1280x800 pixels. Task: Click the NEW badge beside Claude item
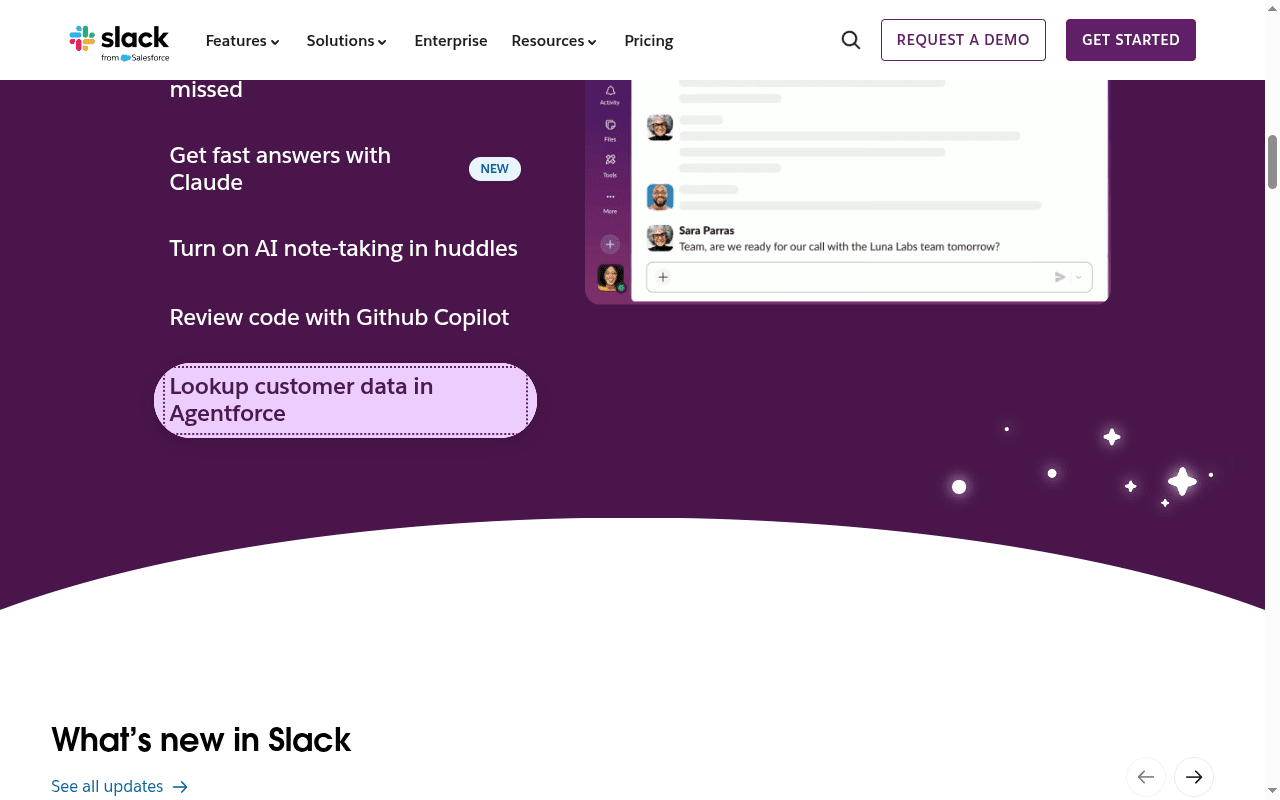click(495, 169)
